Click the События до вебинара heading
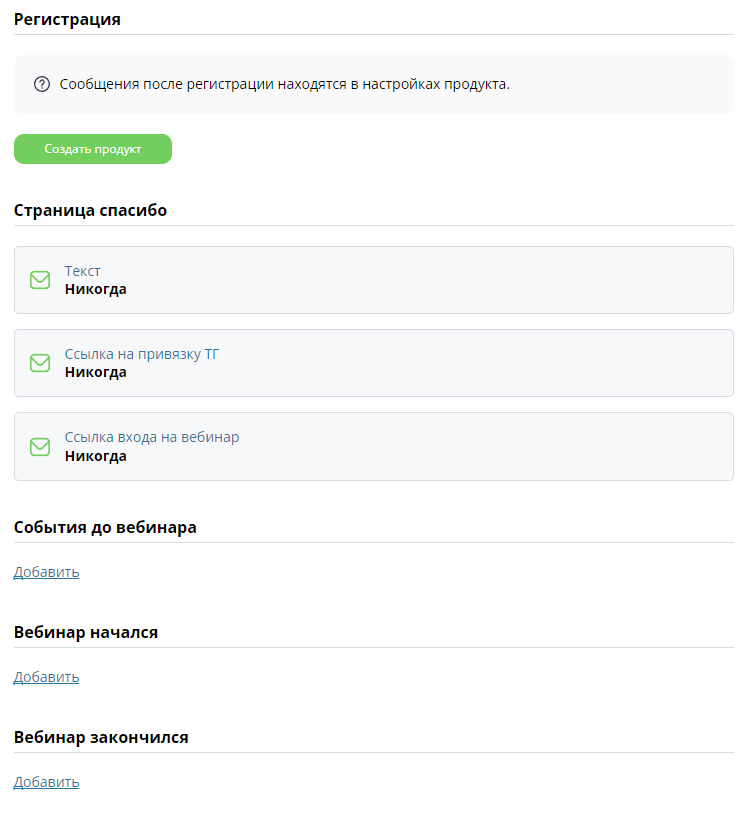Viewport: 746px width, 820px height. [x=105, y=527]
